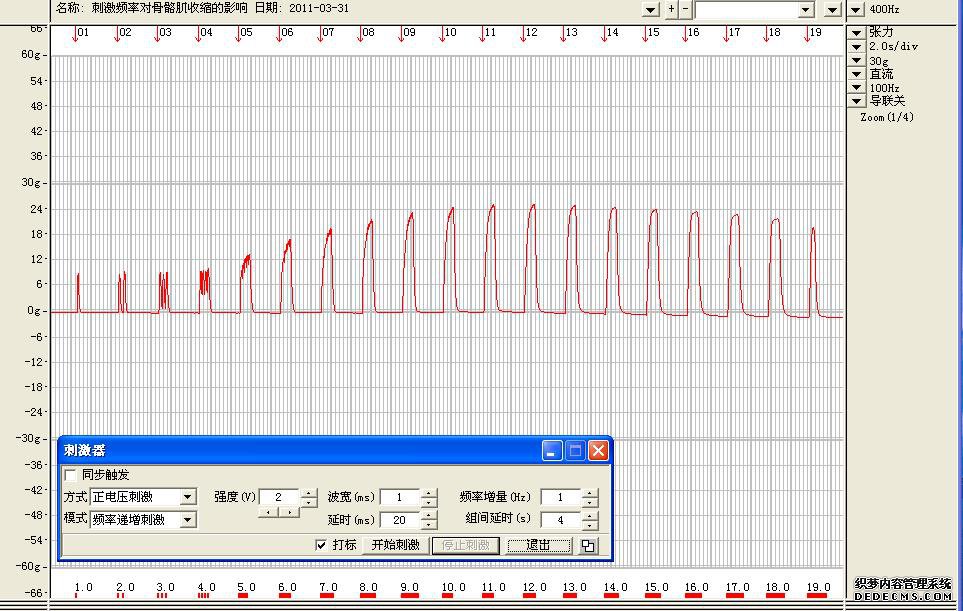This screenshot has width=963, height=611.
Task: Enable the 同步触发 checkbox
Action: tap(71, 475)
